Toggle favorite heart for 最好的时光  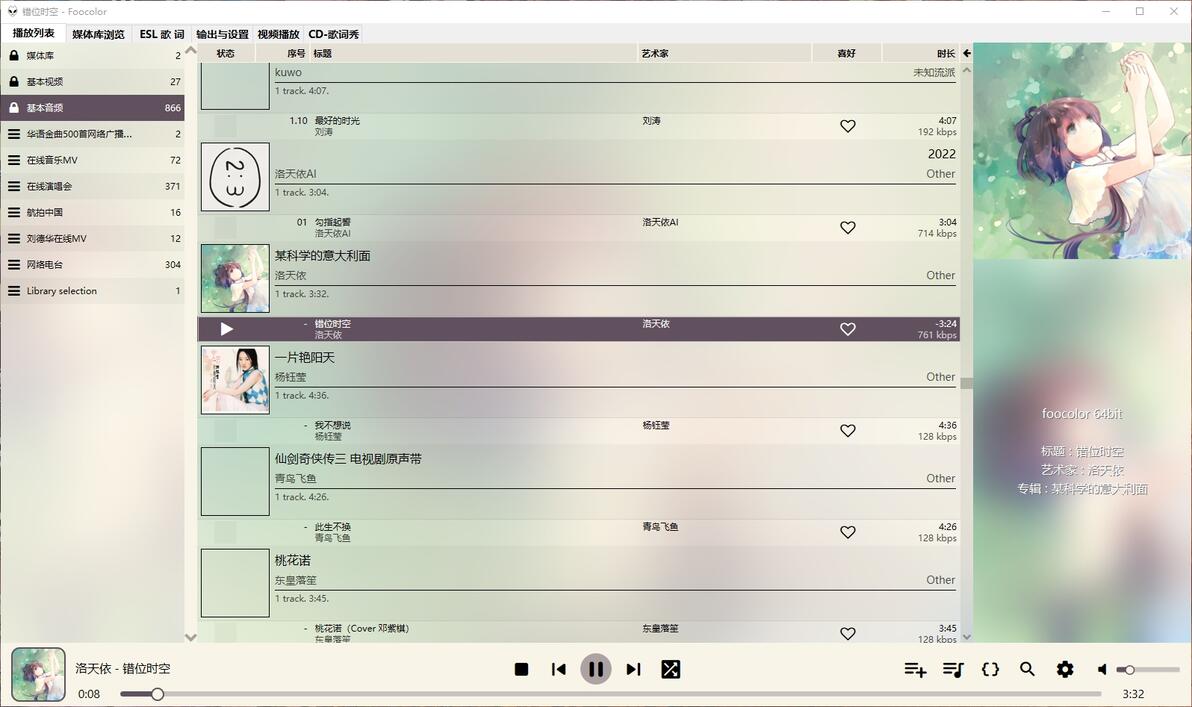pos(848,126)
